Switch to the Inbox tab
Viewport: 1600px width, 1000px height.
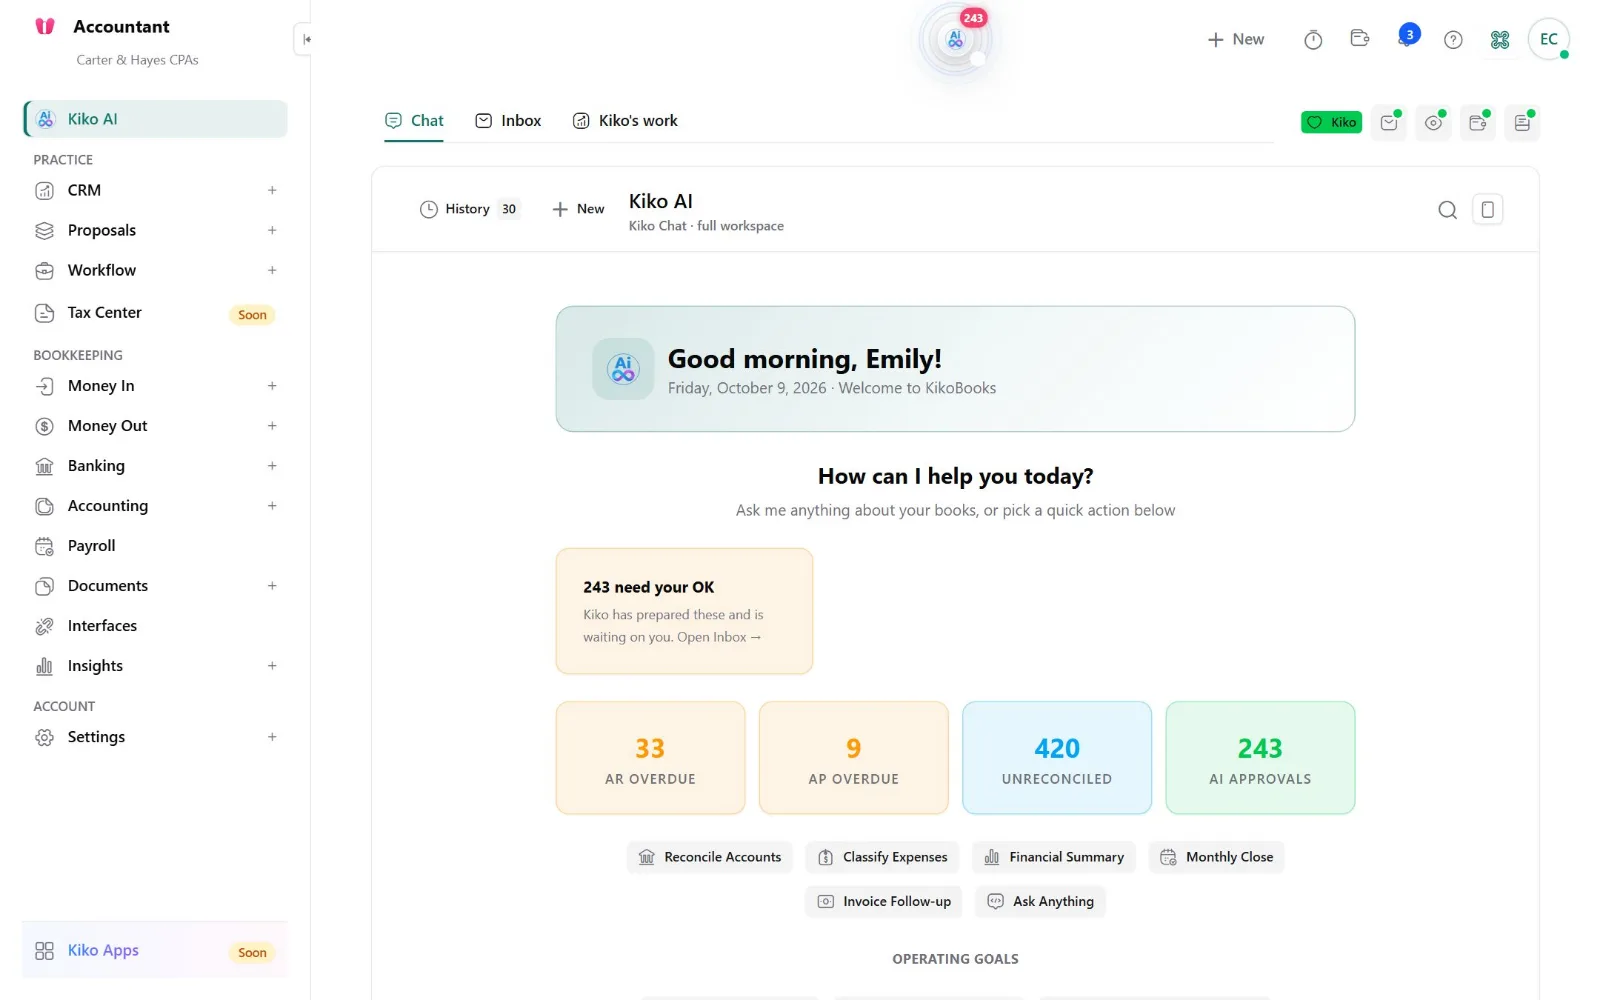tap(508, 121)
